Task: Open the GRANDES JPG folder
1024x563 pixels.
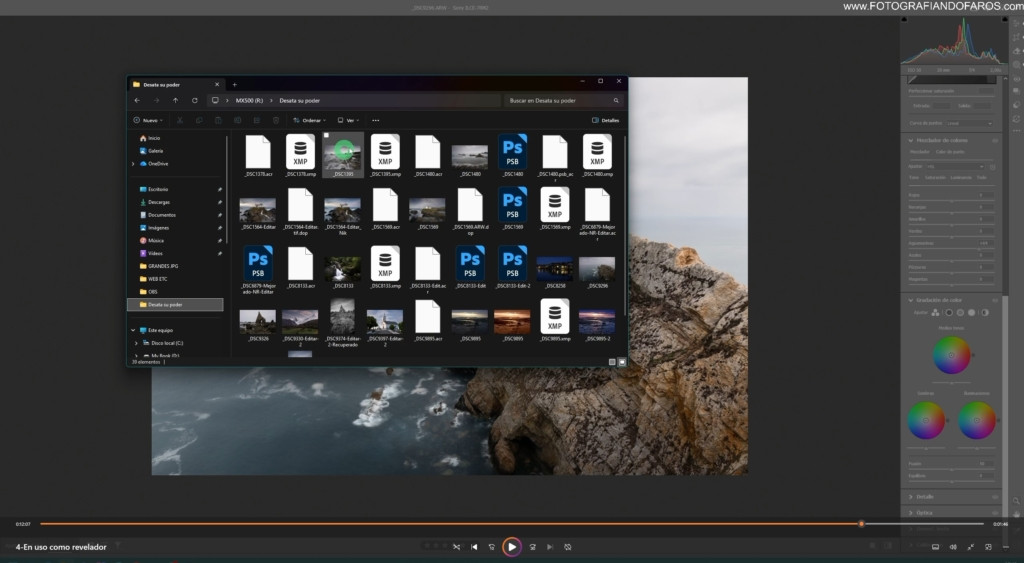Action: coord(159,266)
